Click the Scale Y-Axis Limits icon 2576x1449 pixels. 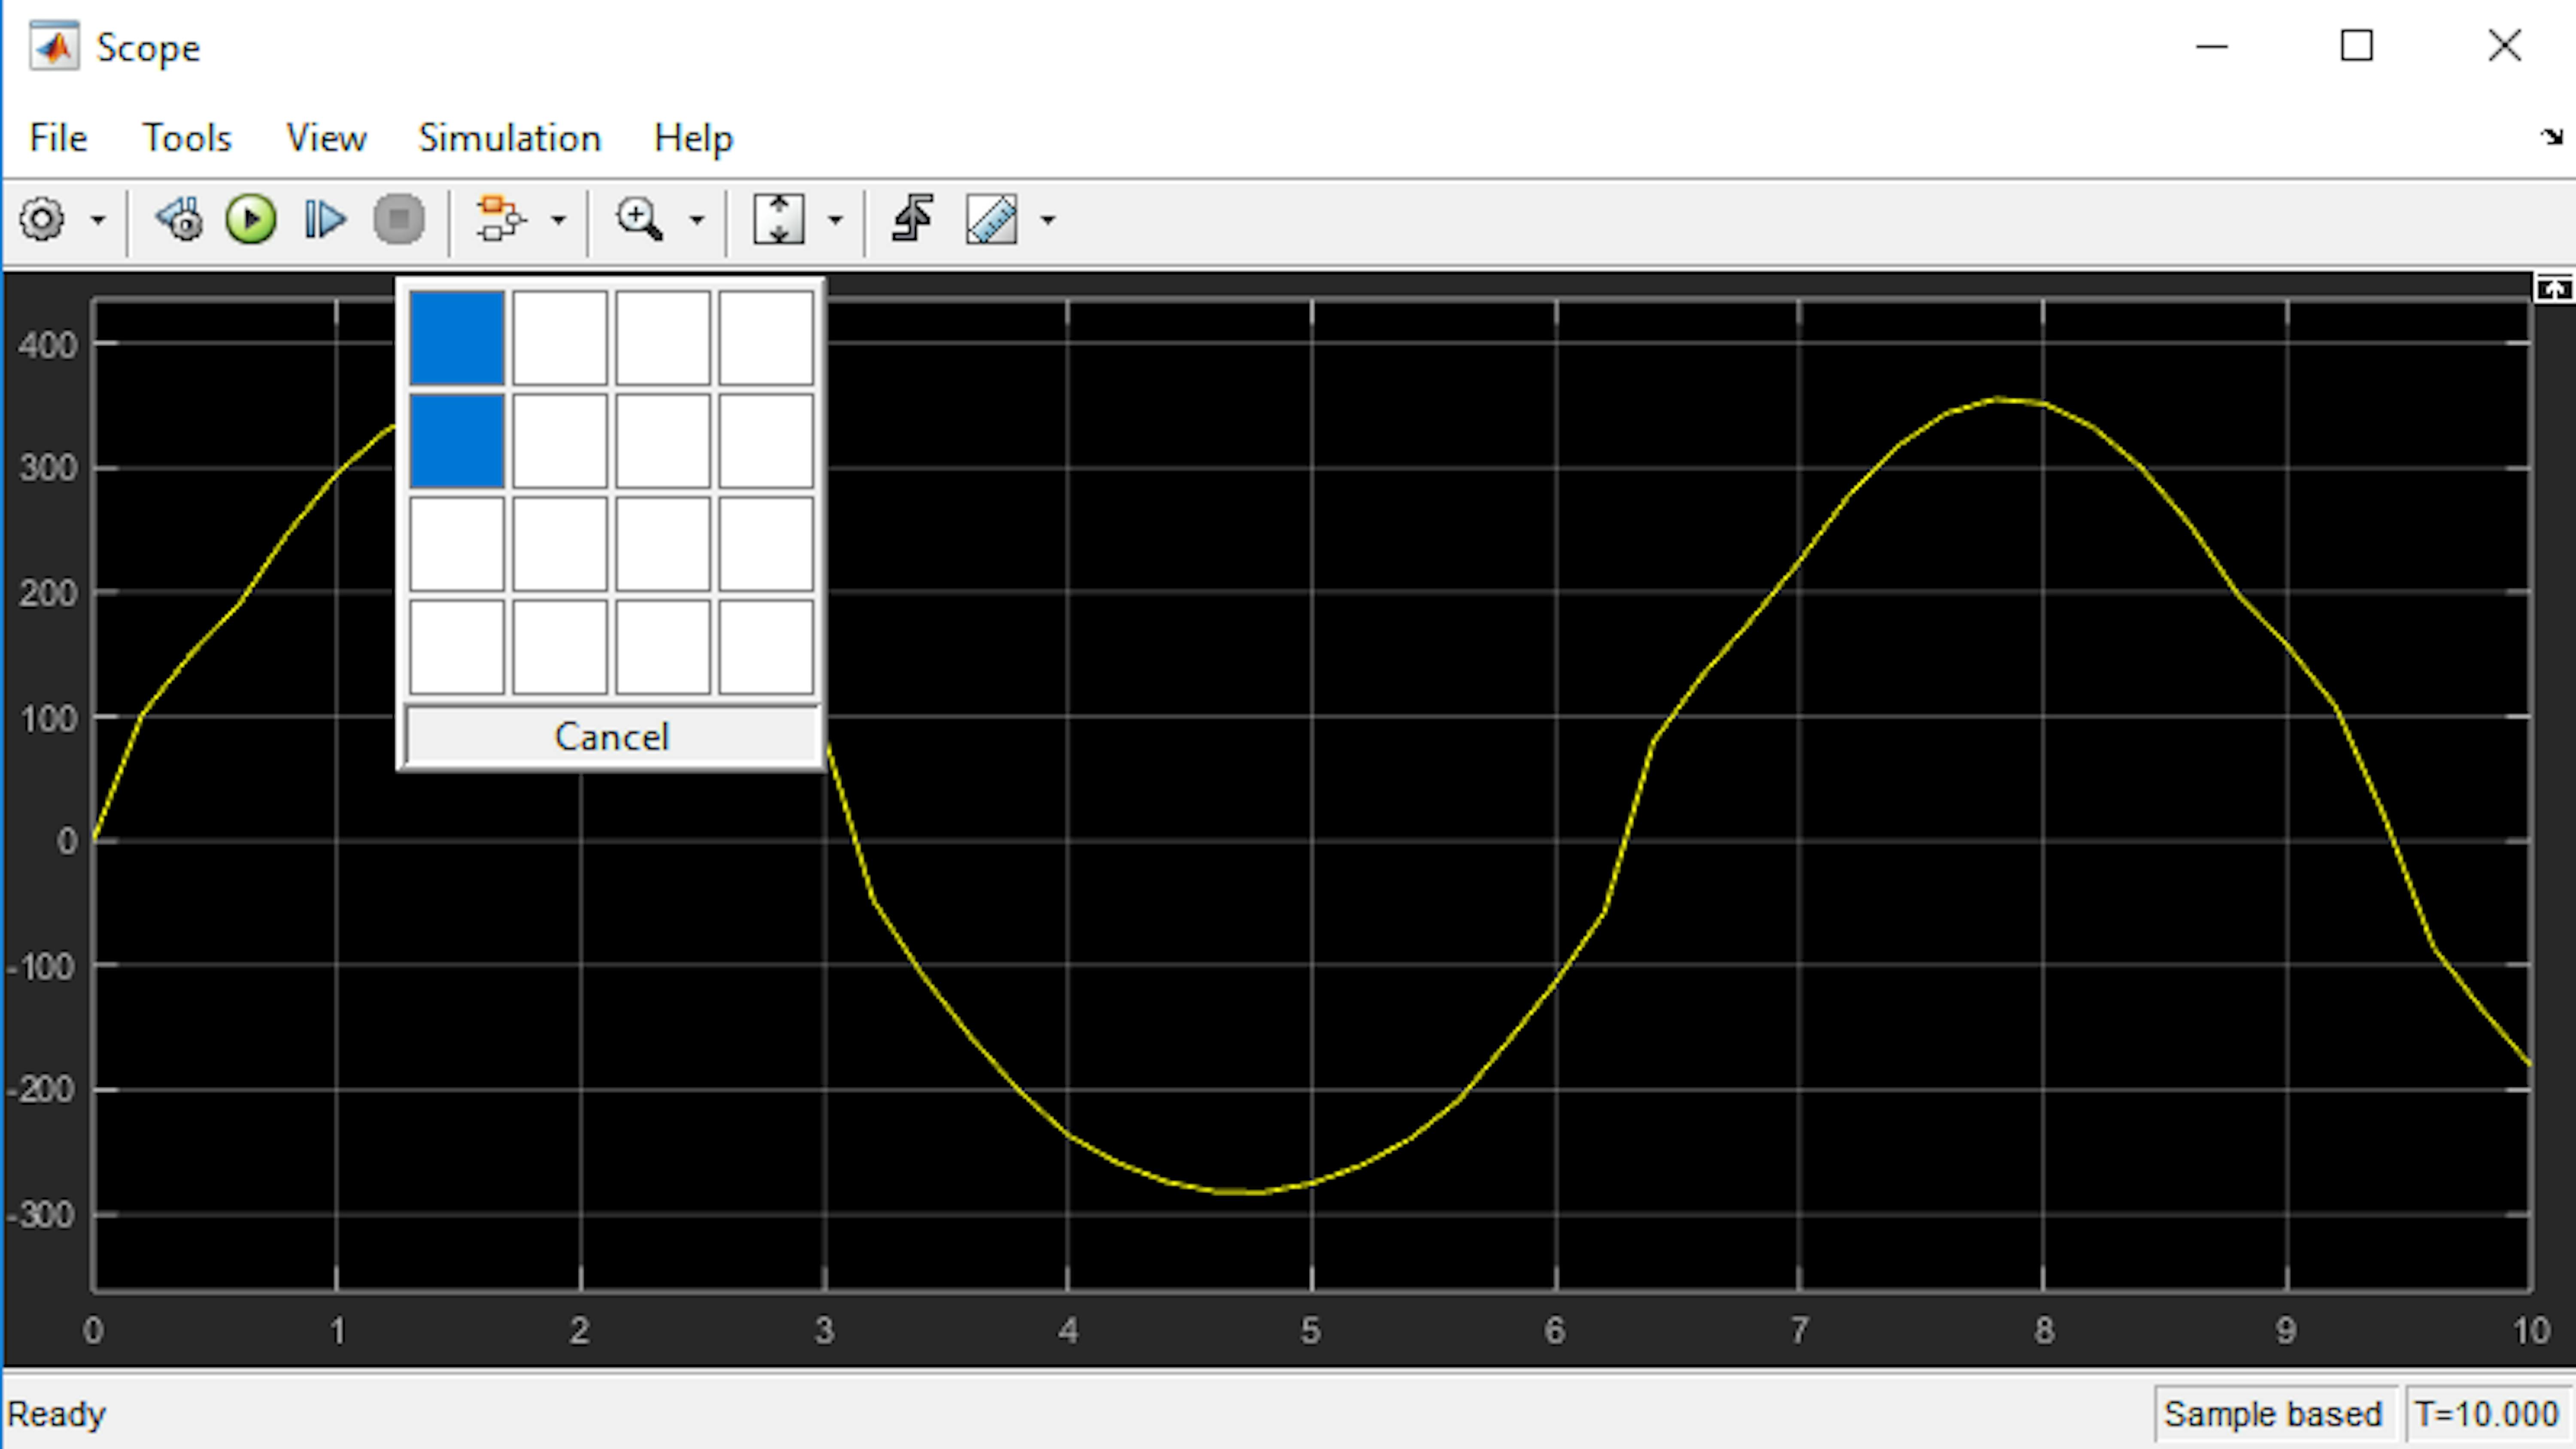pos(779,219)
